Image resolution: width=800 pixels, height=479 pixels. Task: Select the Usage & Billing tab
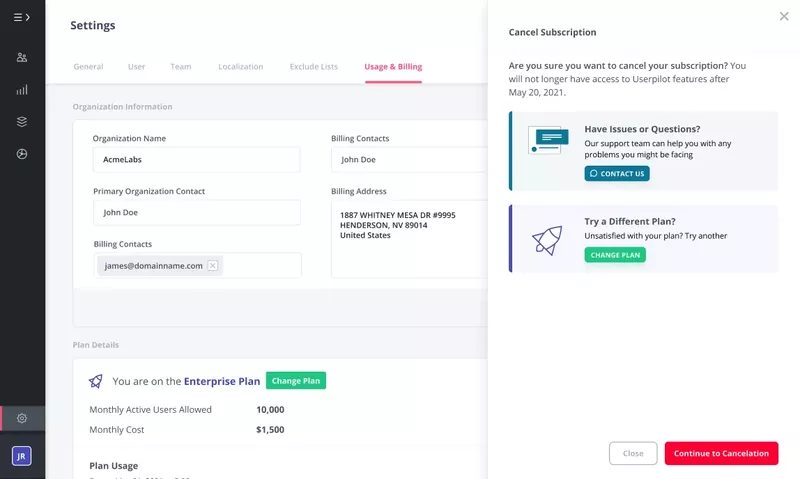point(393,66)
